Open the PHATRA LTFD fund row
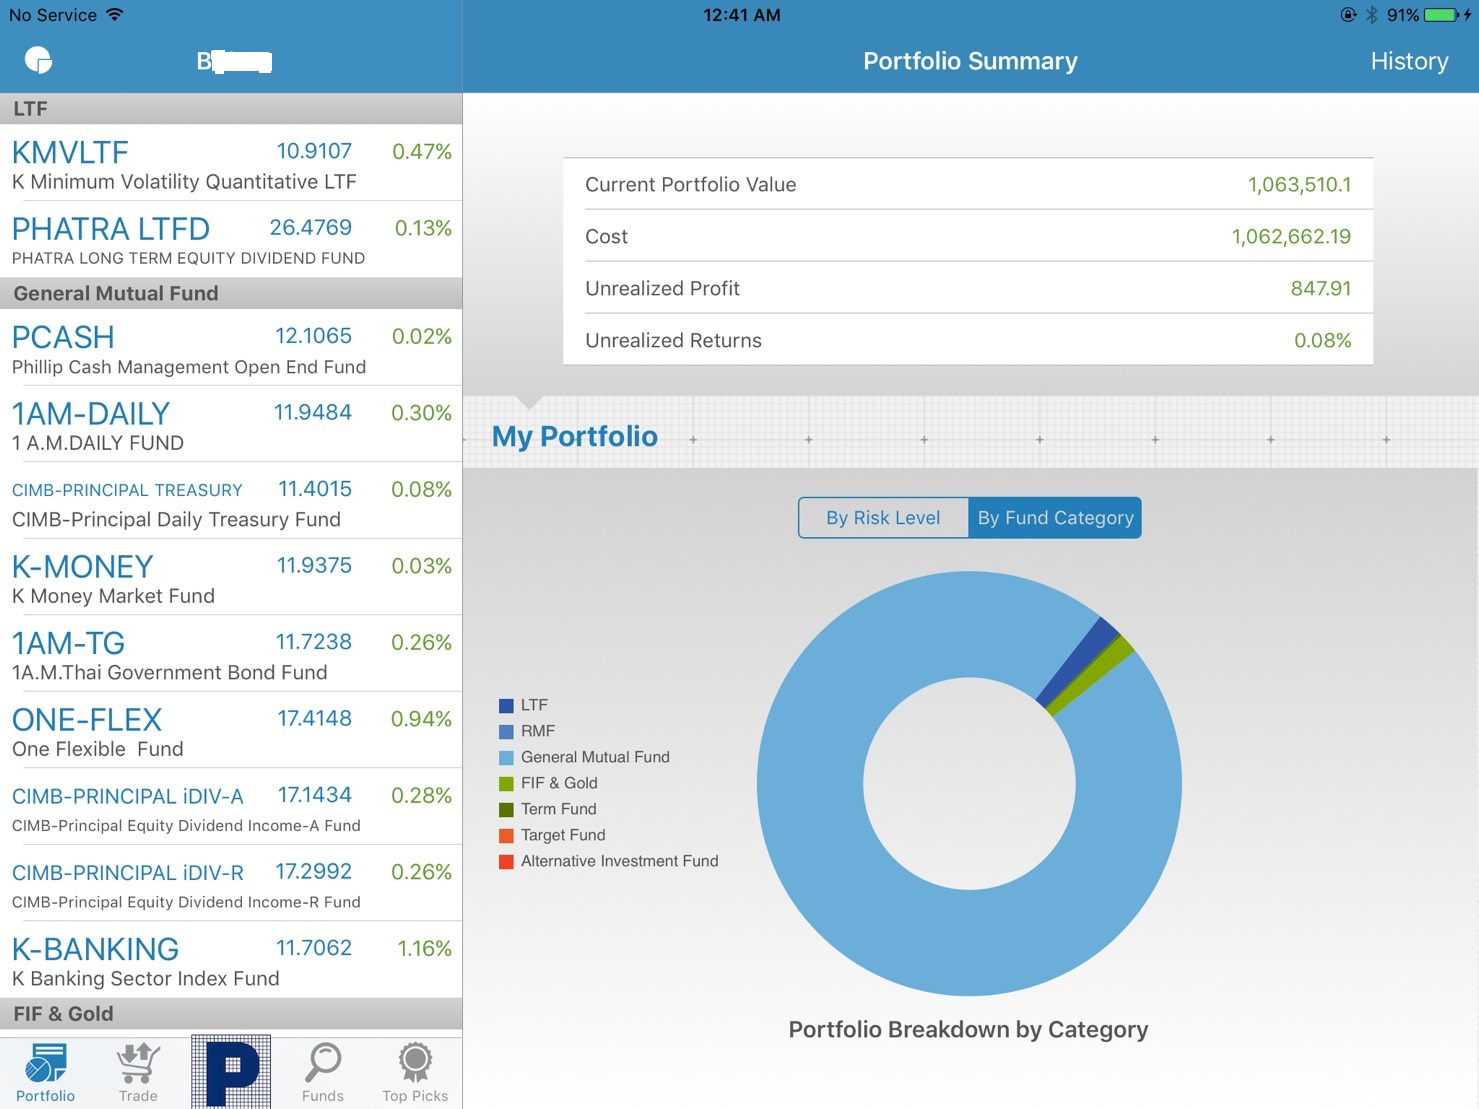Image resolution: width=1479 pixels, height=1109 pixels. [231, 239]
